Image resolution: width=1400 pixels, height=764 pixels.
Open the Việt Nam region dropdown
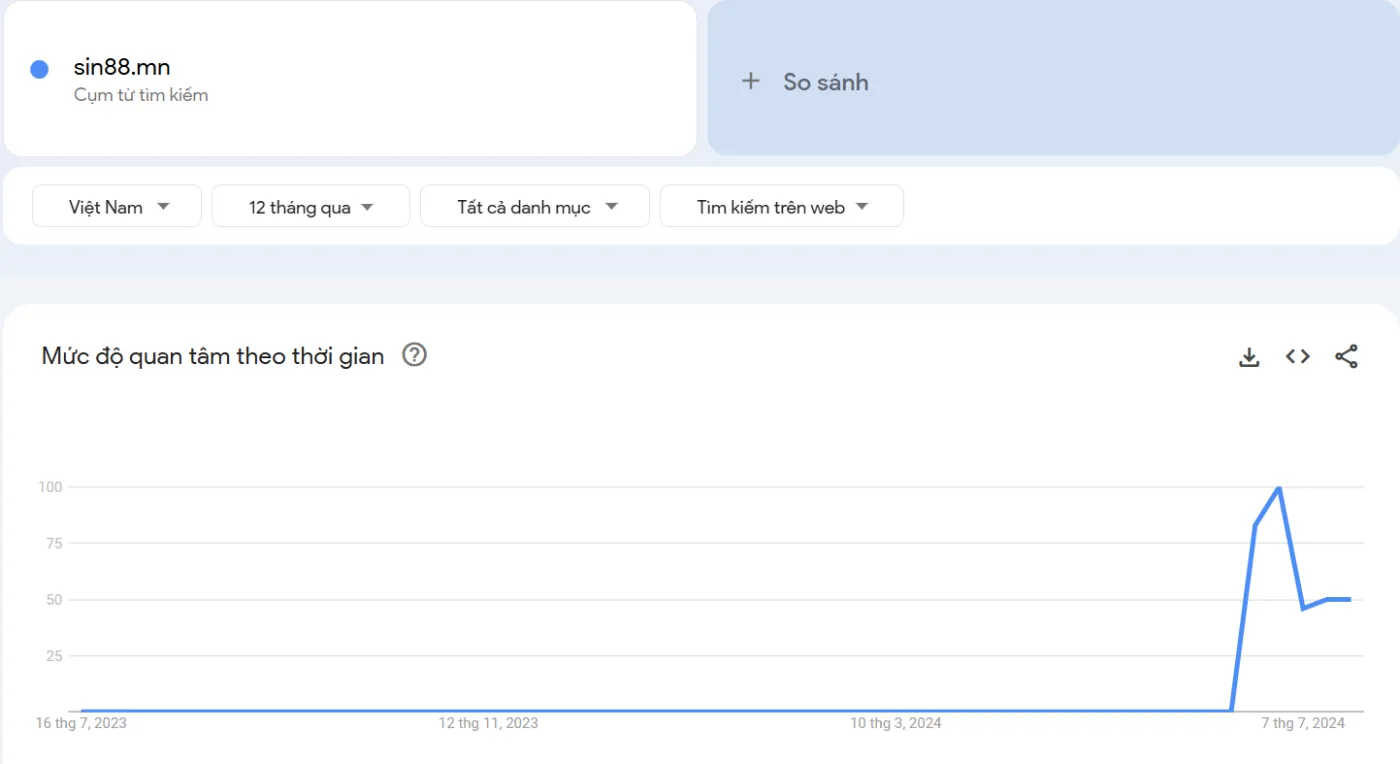[x=117, y=206]
